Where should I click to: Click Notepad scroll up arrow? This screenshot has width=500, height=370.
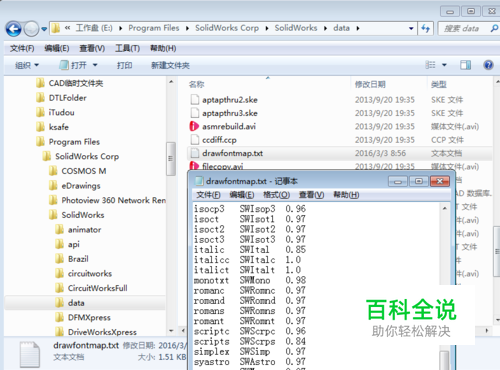(x=444, y=208)
